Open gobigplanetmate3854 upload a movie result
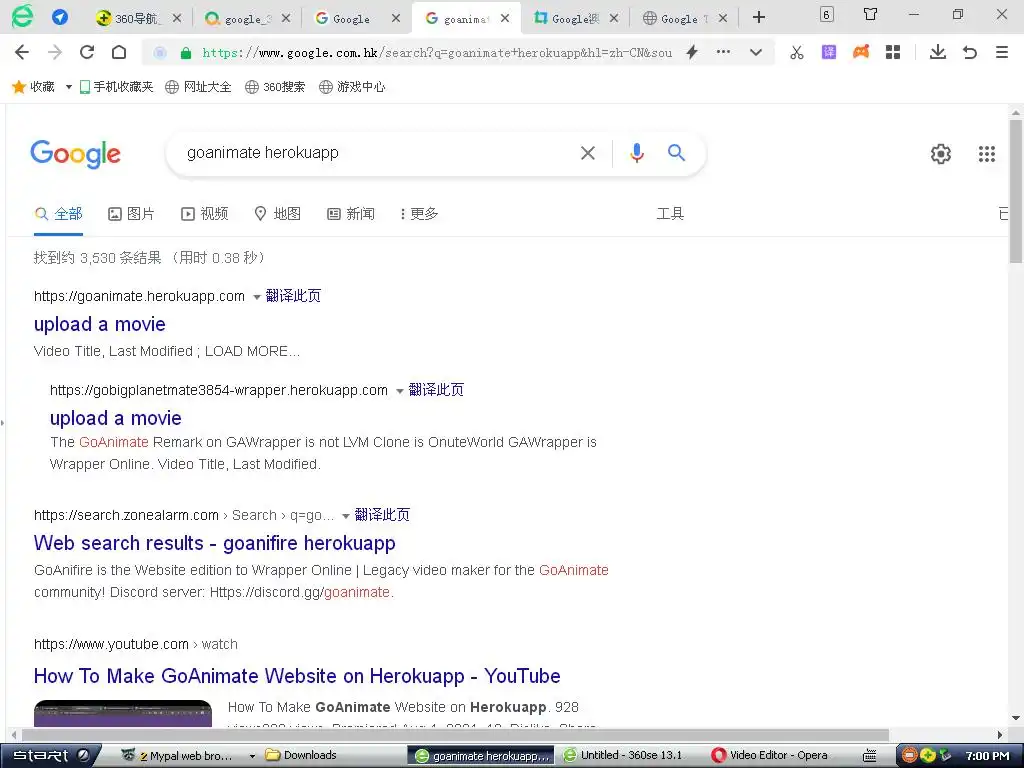Screen dimensions: 1024x768 coord(116,418)
